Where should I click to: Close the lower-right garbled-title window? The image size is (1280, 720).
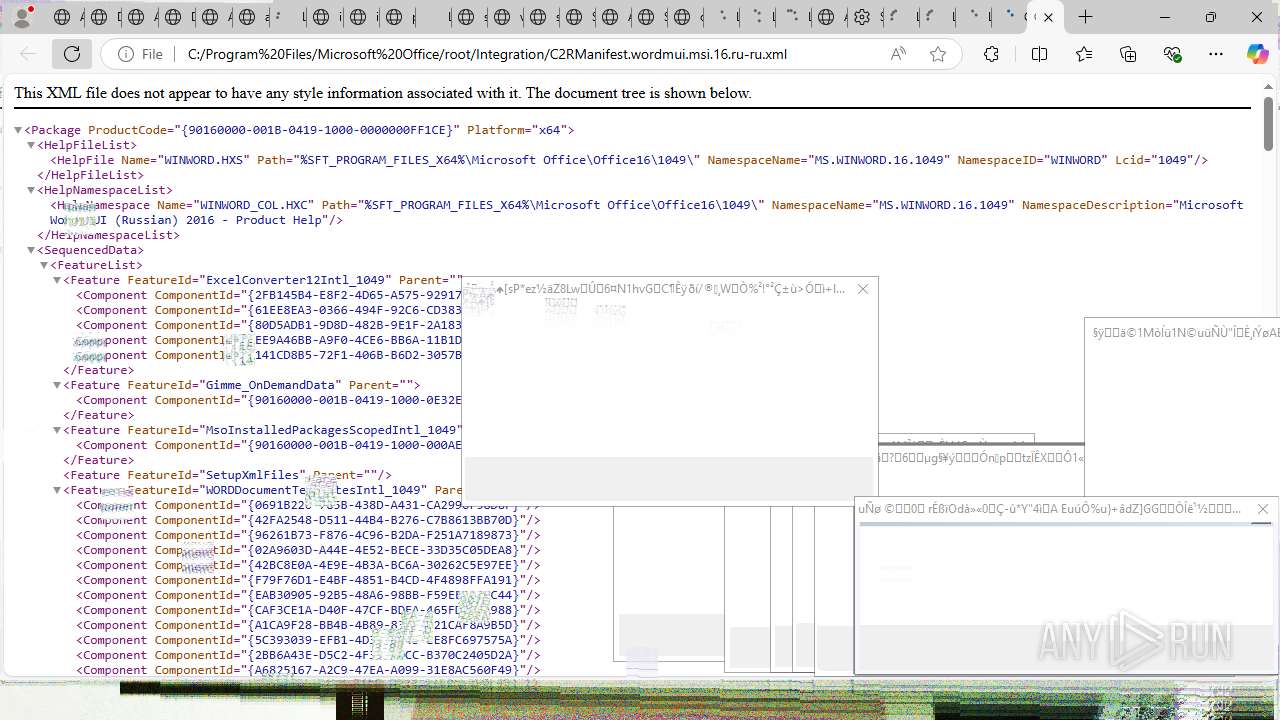coord(1262,509)
